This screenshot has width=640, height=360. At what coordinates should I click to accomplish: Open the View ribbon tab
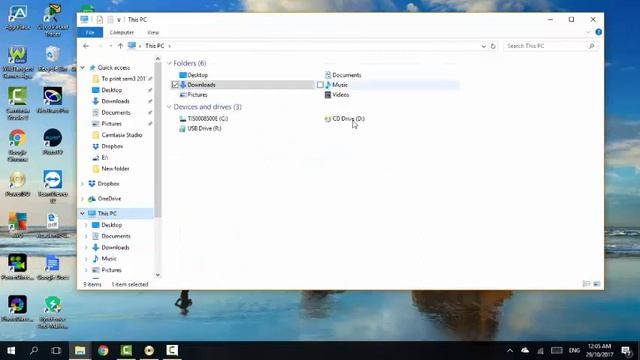153,33
